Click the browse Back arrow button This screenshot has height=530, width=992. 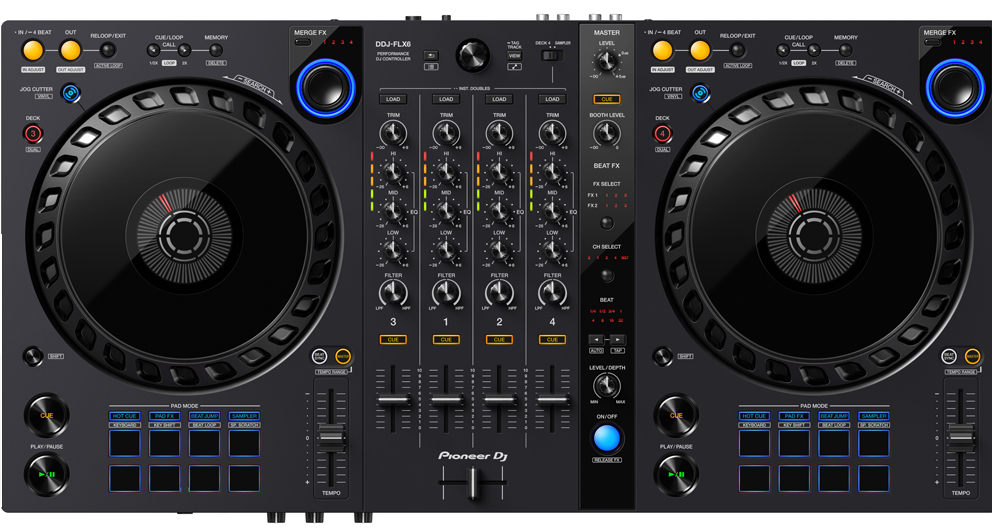[431, 56]
